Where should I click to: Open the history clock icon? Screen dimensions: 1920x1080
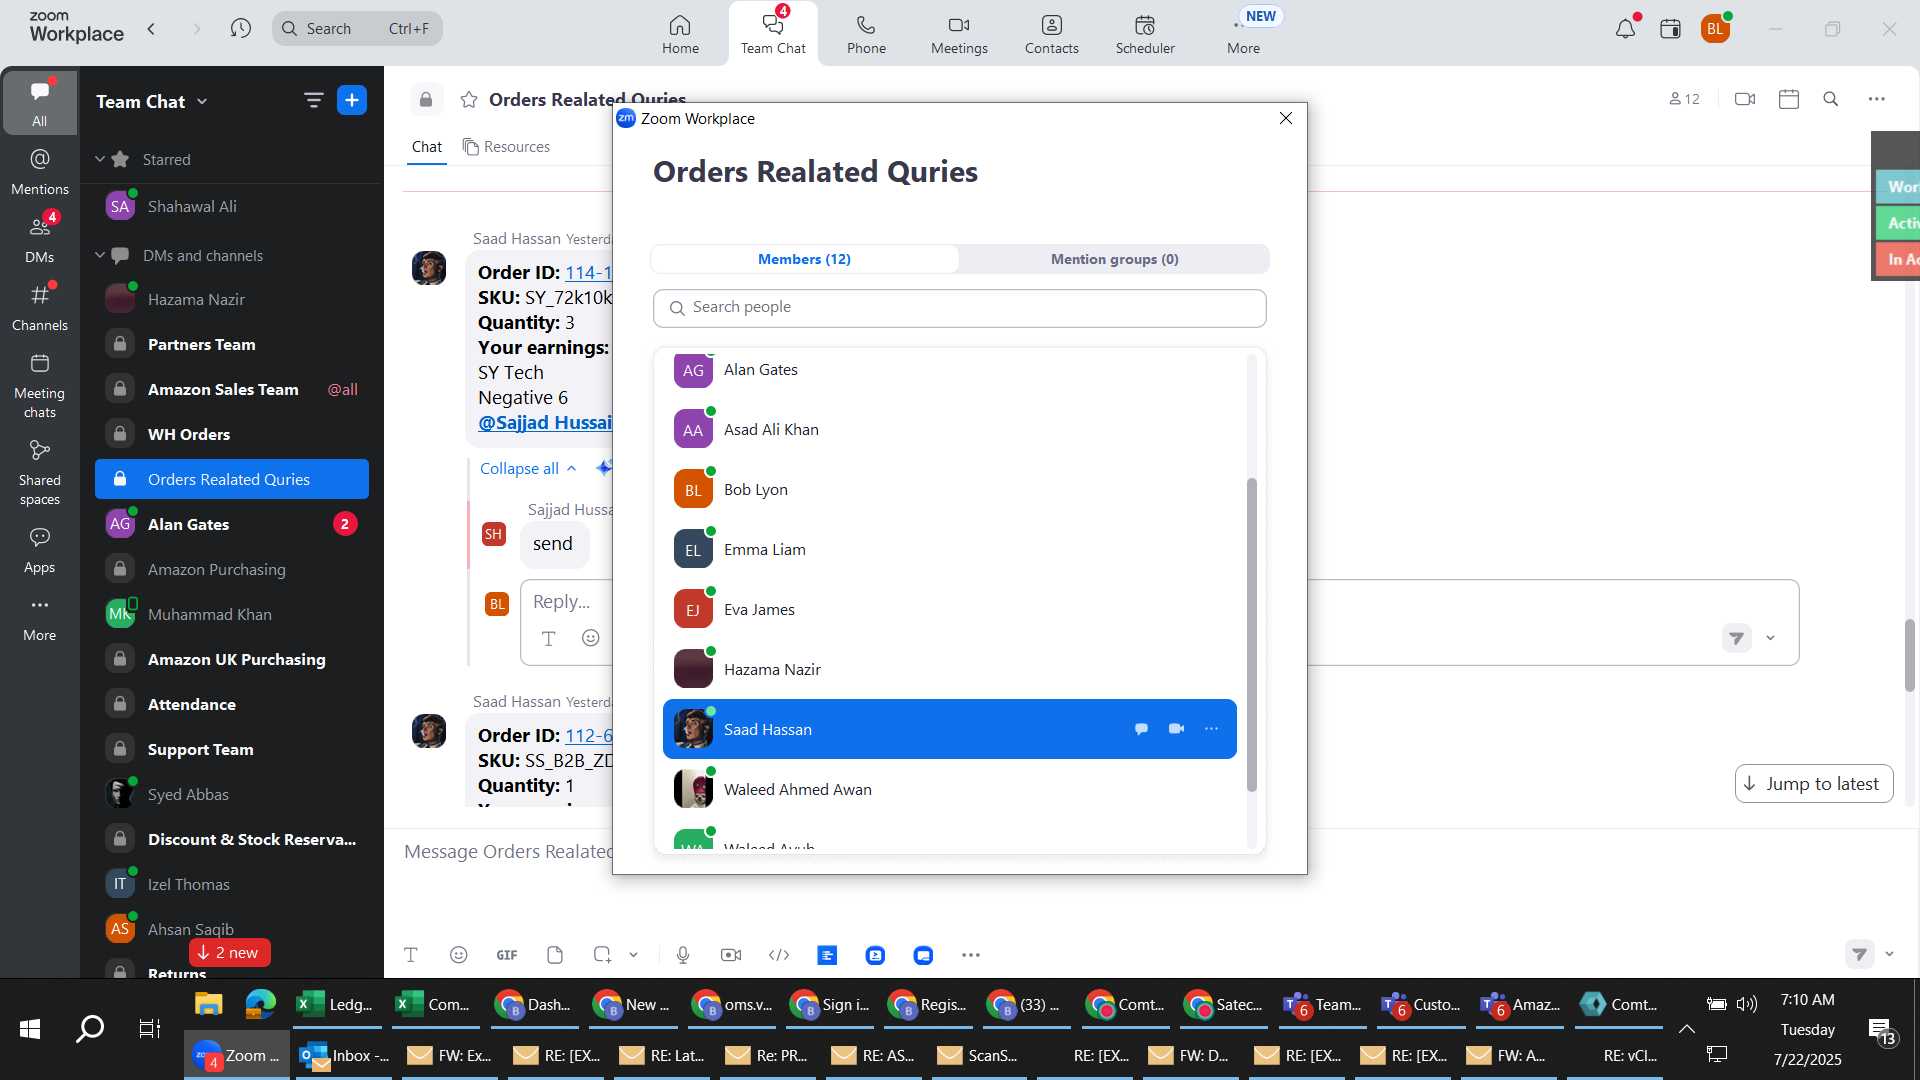[240, 28]
